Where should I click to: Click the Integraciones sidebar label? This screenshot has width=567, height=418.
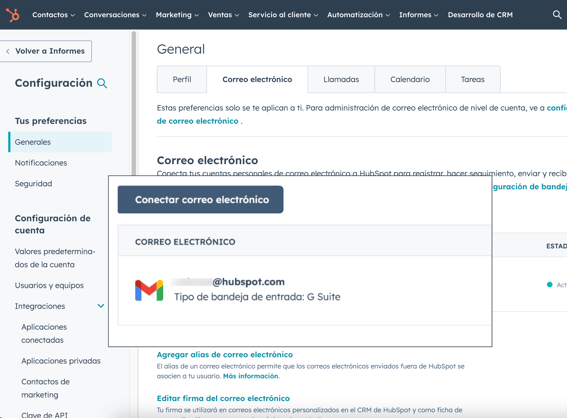click(x=40, y=306)
